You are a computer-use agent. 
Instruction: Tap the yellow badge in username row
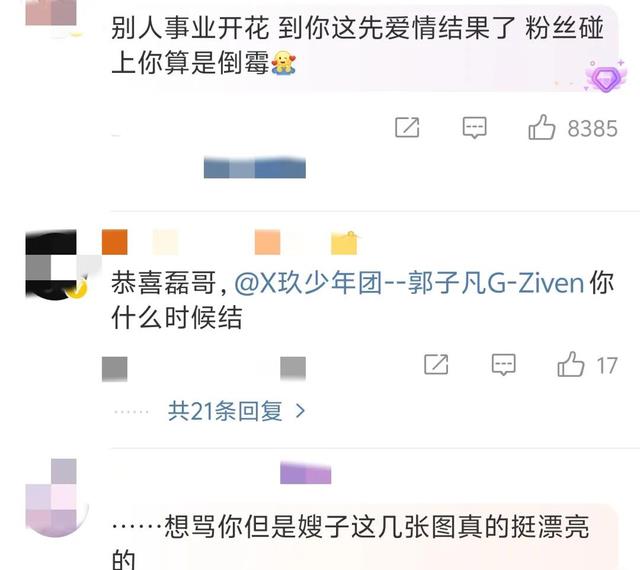pos(344,243)
